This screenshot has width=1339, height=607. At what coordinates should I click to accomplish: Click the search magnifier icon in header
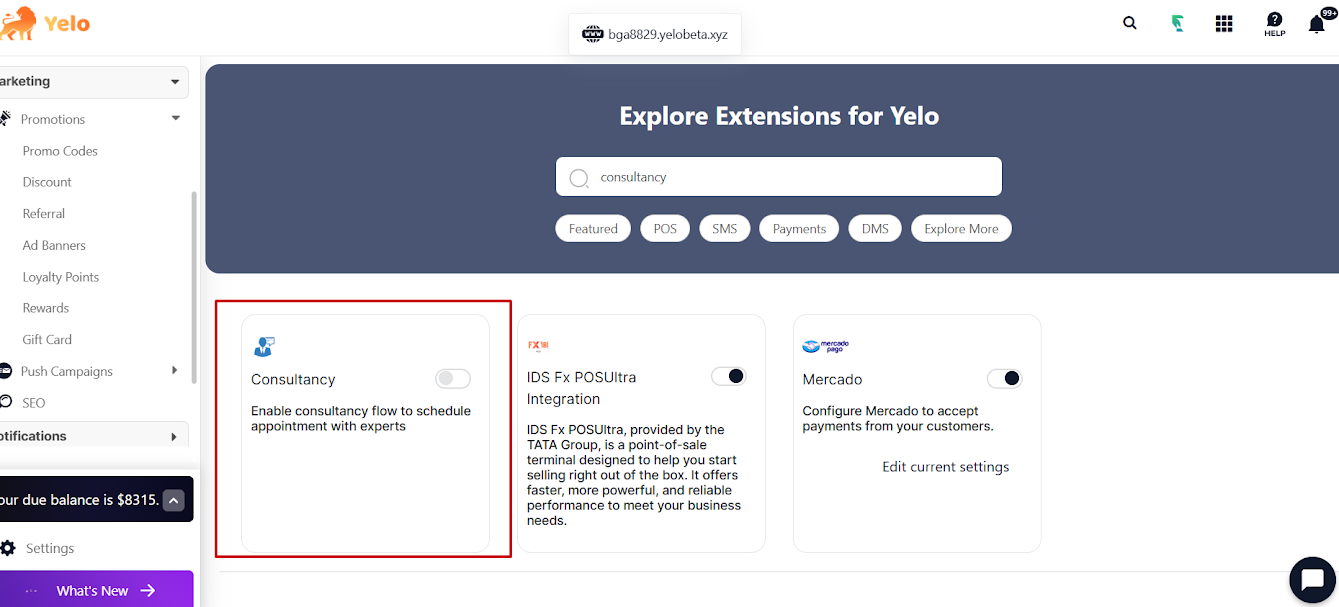pyautogui.click(x=1130, y=23)
